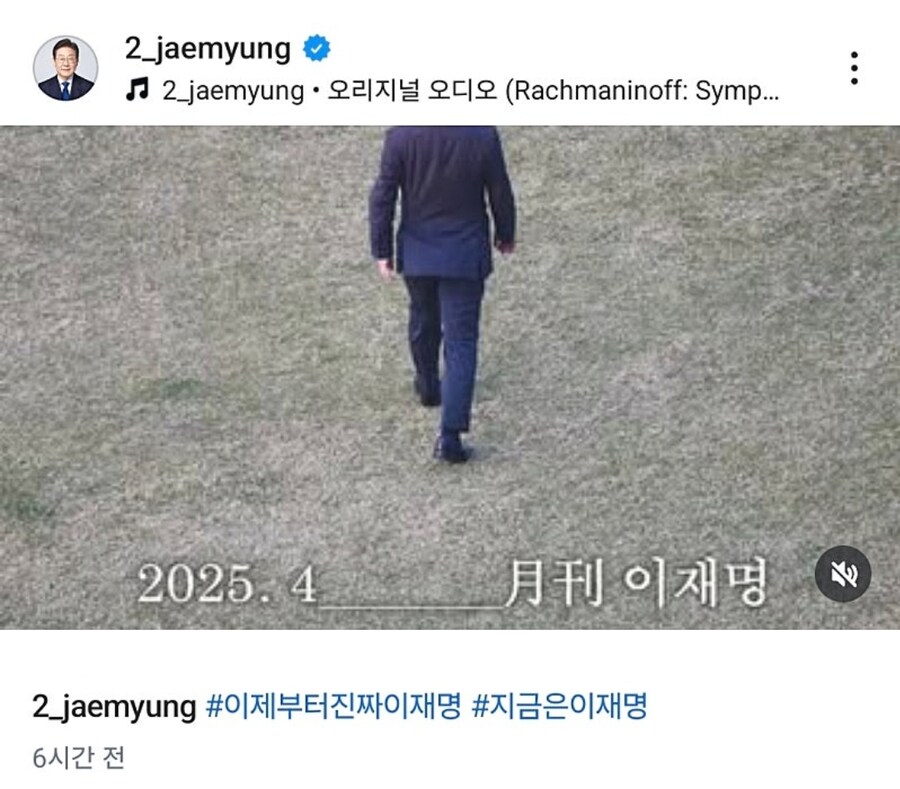Click the grass area right of the man

(706, 333)
